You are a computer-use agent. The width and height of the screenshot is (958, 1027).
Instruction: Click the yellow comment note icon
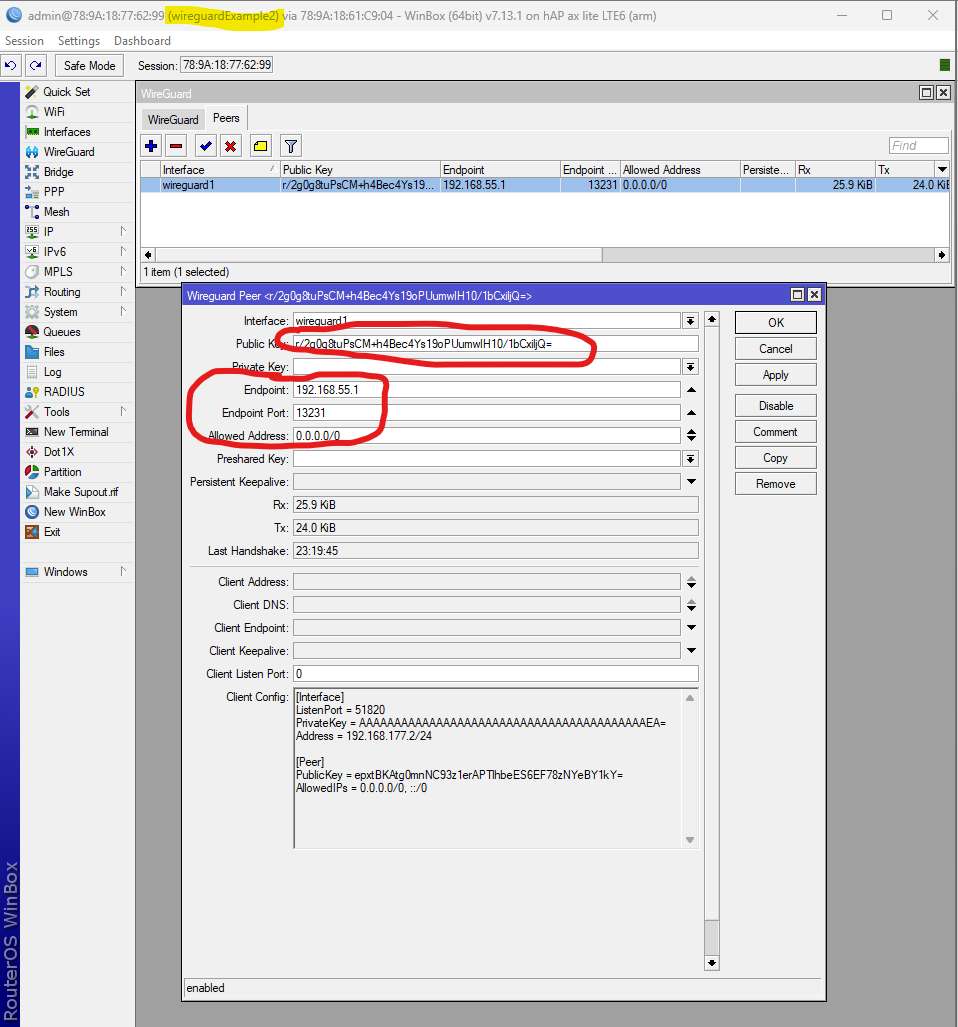point(261,146)
